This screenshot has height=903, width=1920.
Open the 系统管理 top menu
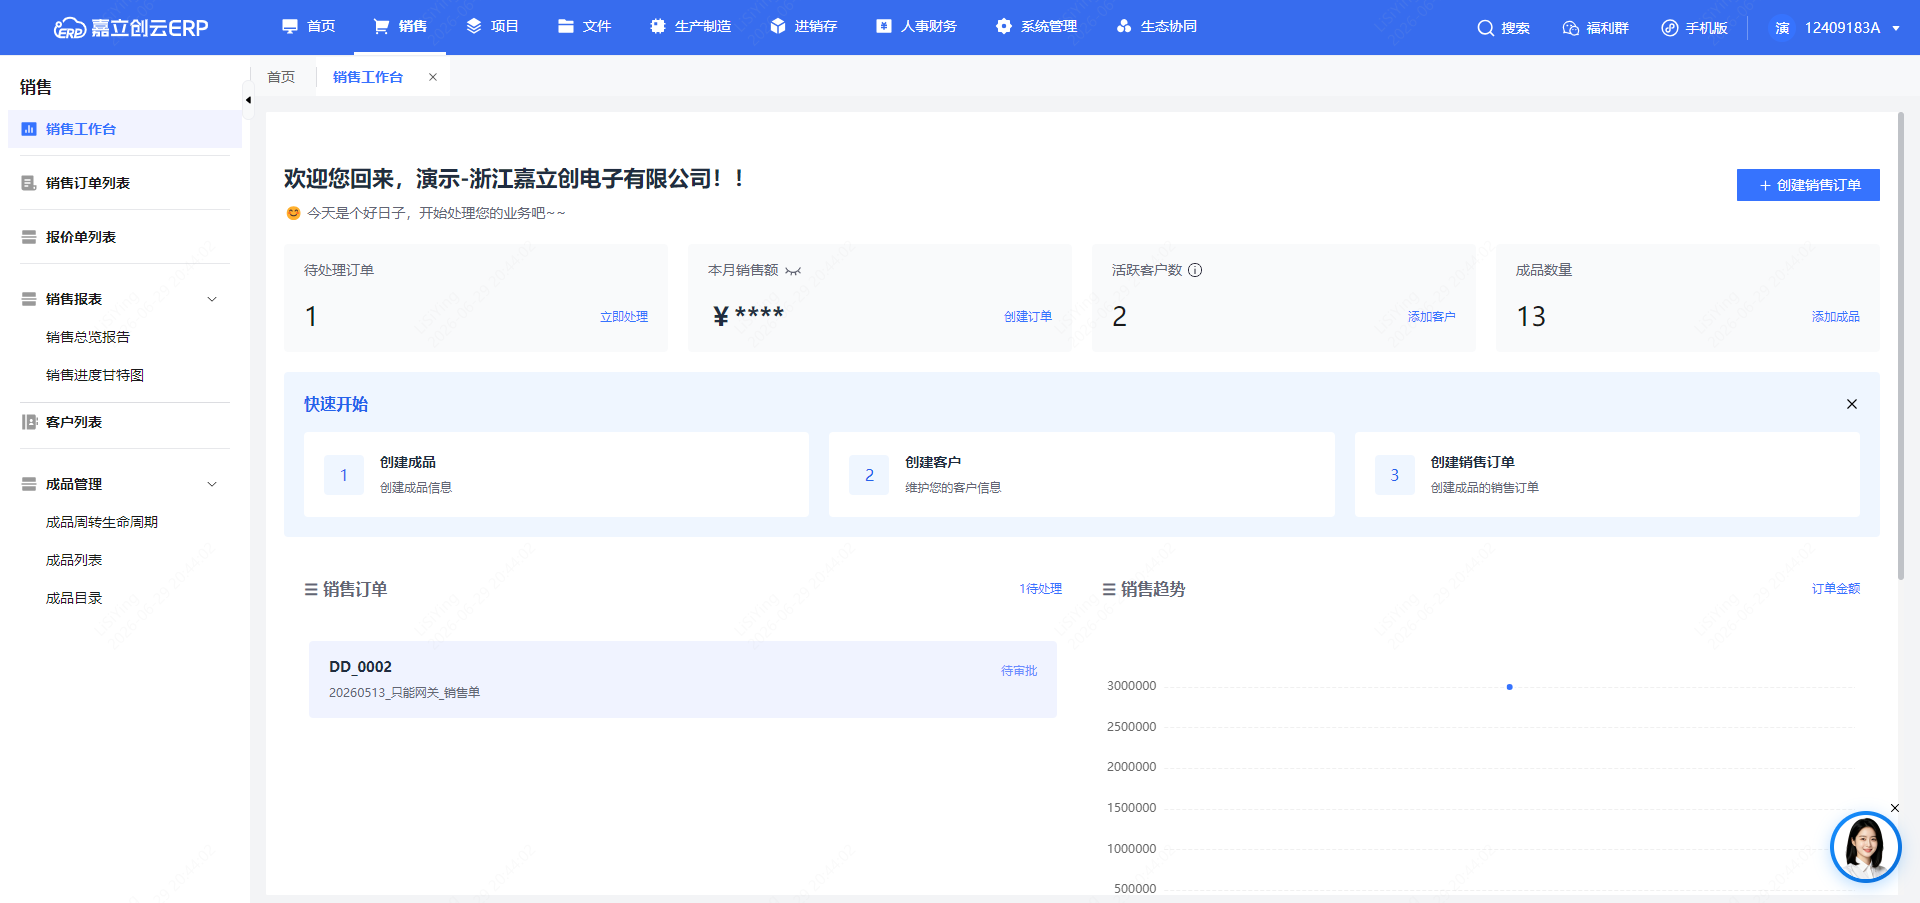(1037, 26)
